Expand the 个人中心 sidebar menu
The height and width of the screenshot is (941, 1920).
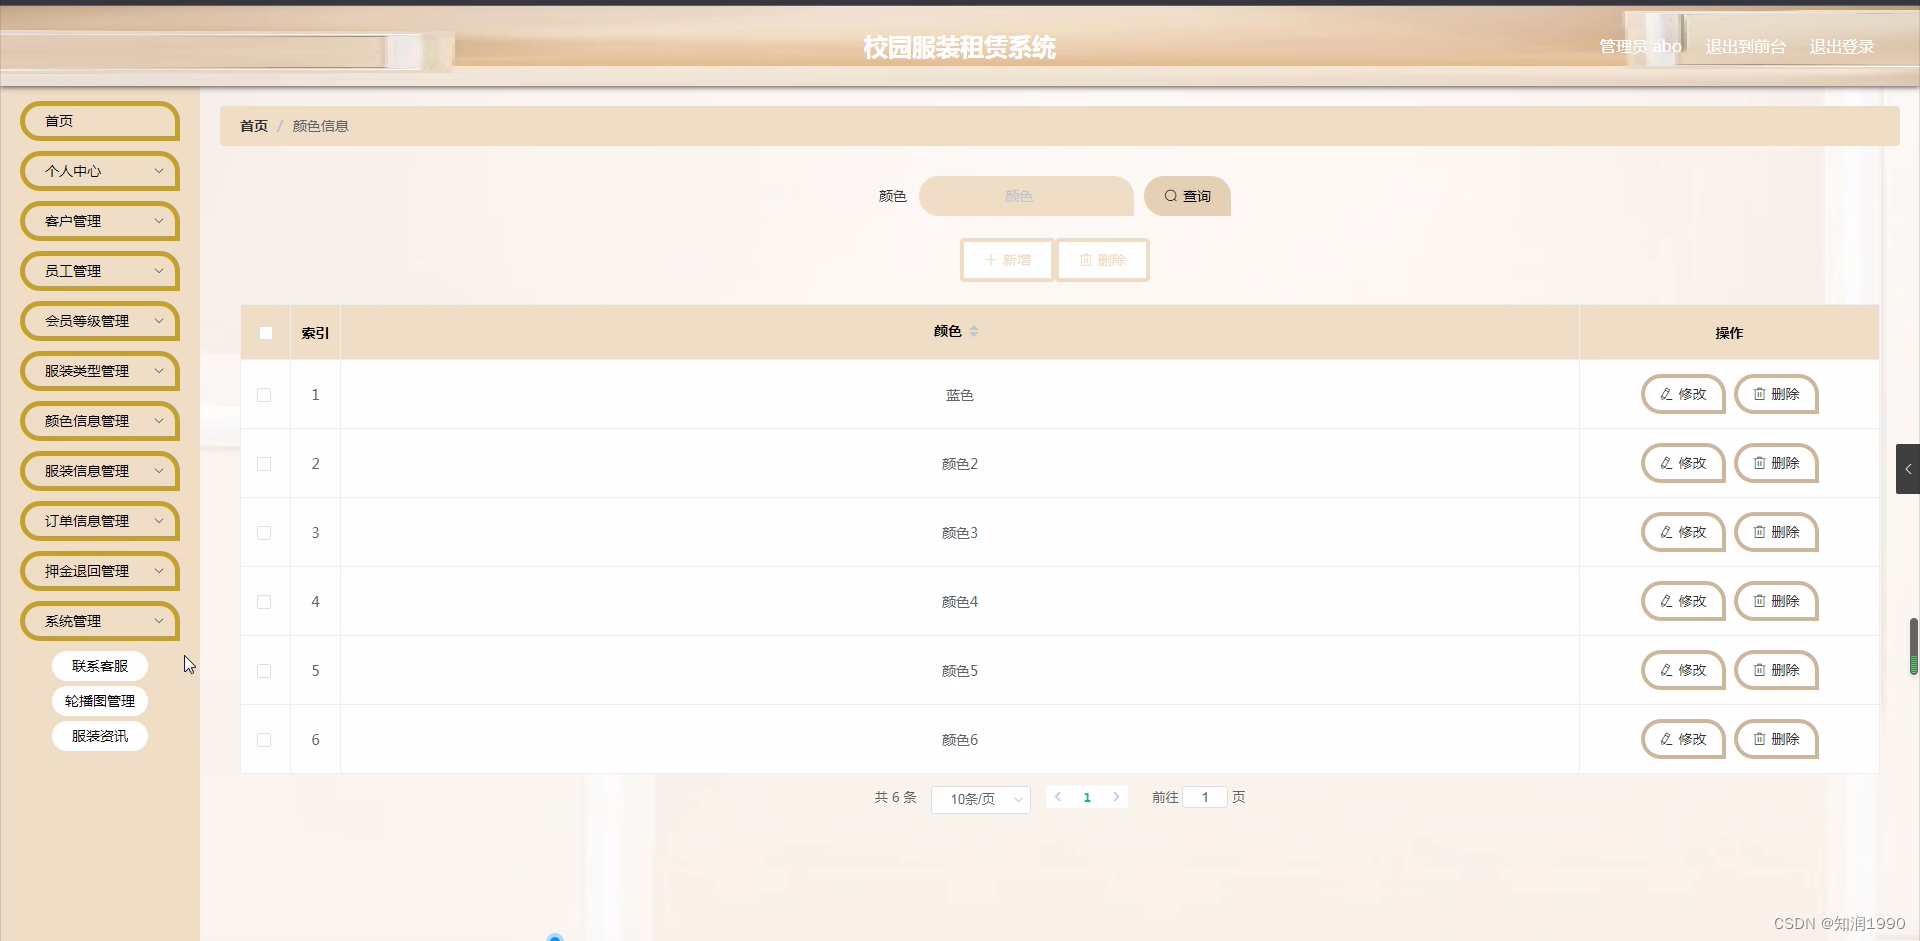click(x=99, y=171)
